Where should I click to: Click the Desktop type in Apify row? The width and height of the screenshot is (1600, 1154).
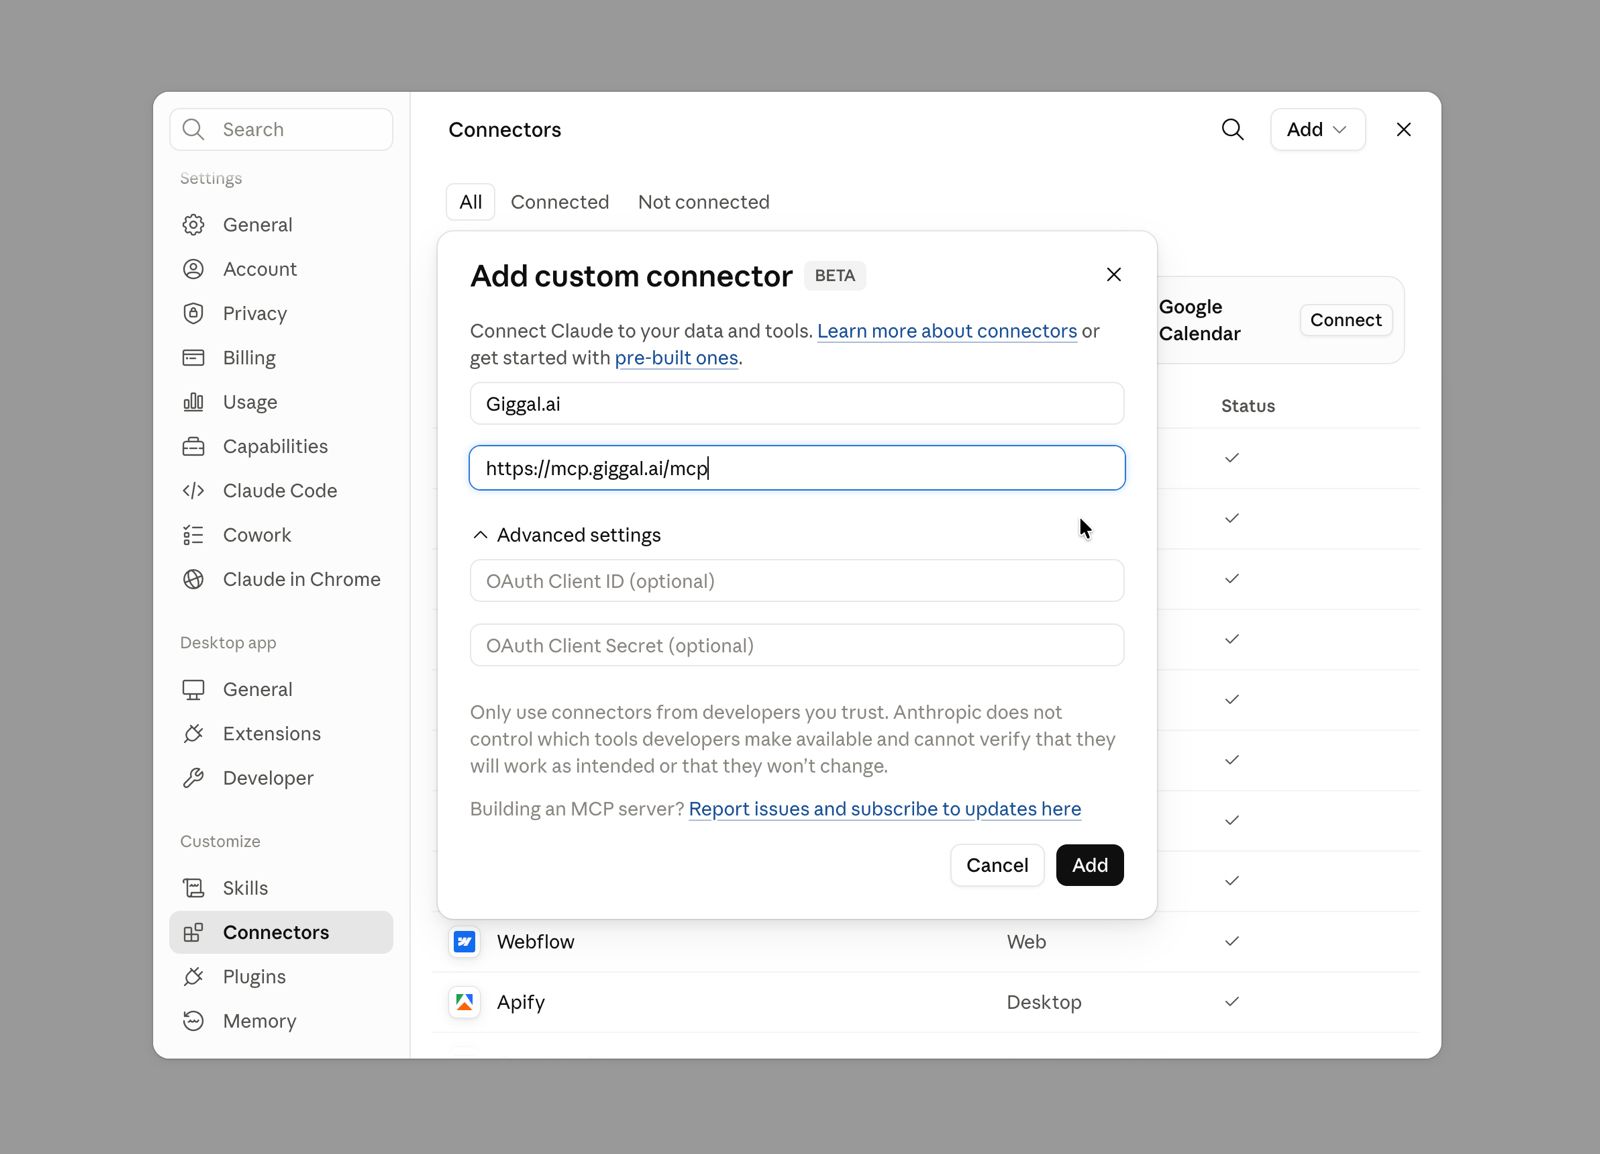click(x=1044, y=1002)
